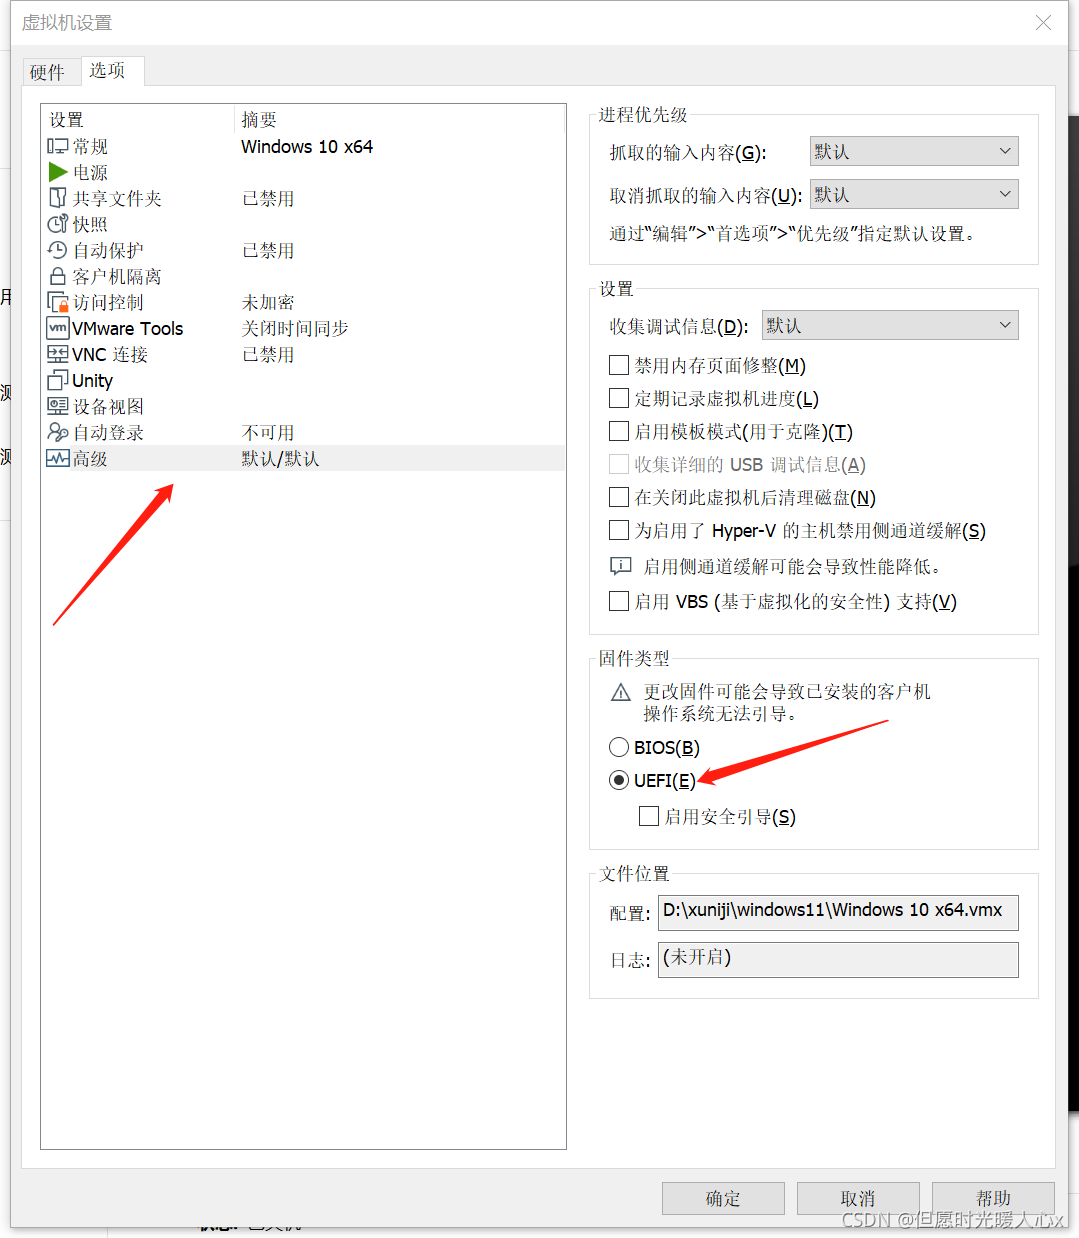Select the Unity settings row
The height and width of the screenshot is (1238, 1079).
click(x=304, y=380)
